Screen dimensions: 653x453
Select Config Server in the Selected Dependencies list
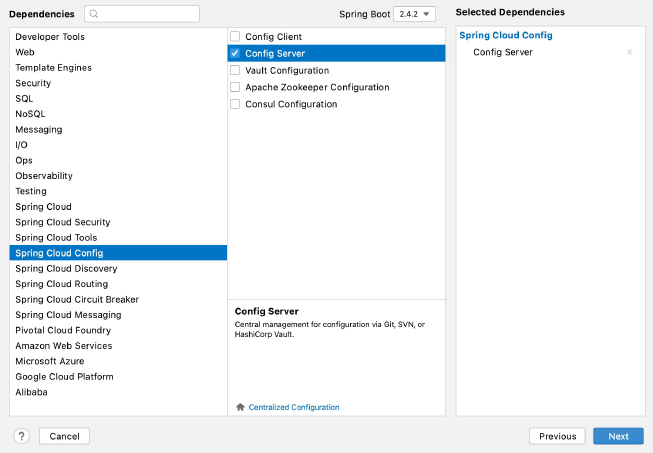coord(503,52)
